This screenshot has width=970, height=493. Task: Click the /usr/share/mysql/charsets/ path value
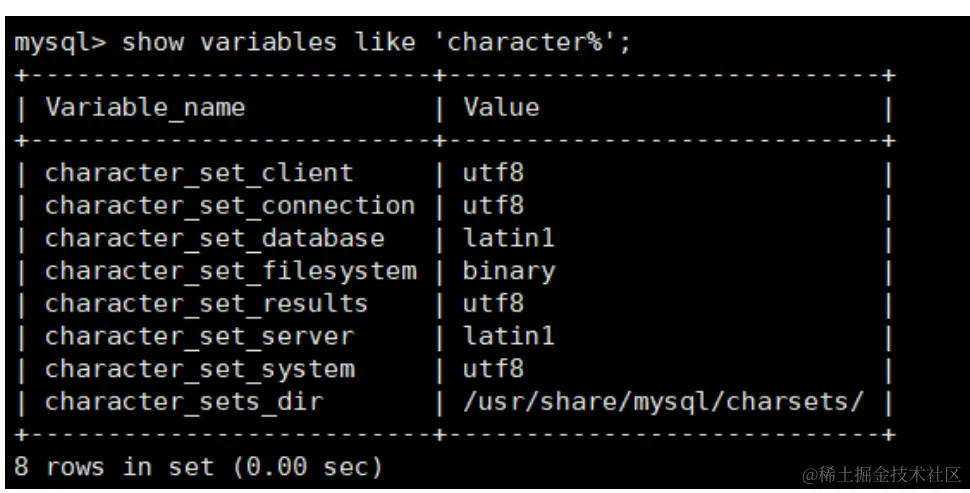click(663, 401)
